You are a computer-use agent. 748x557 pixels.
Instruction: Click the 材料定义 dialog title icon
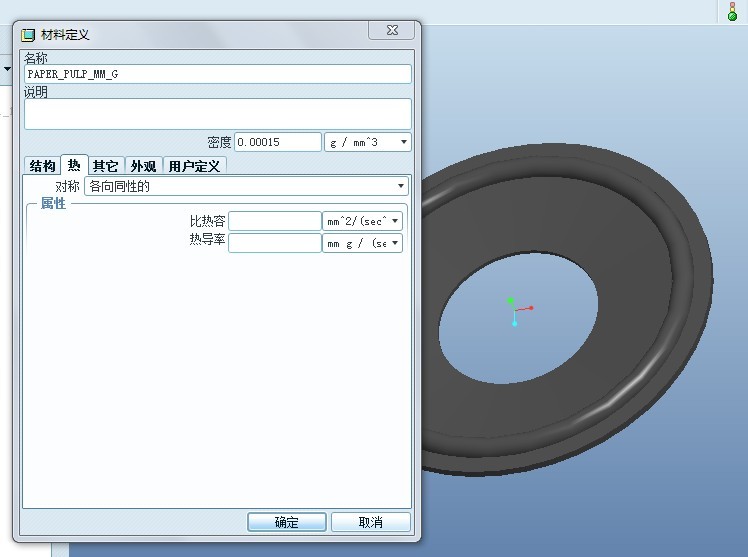click(29, 35)
